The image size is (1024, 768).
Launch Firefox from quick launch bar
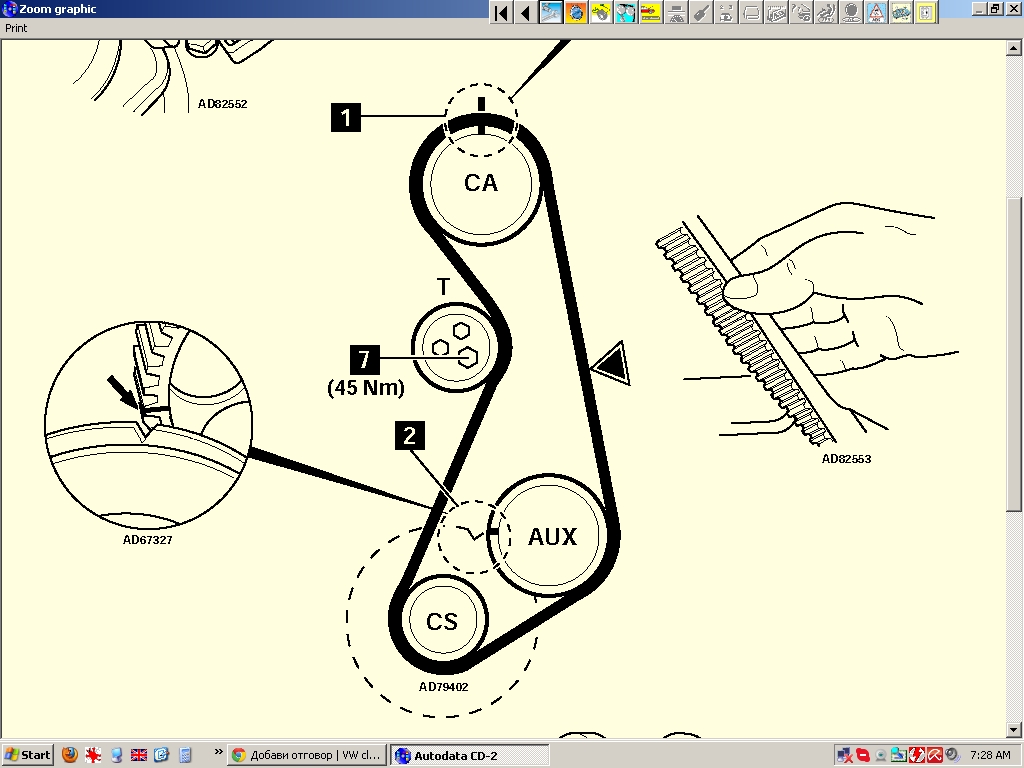pos(70,755)
